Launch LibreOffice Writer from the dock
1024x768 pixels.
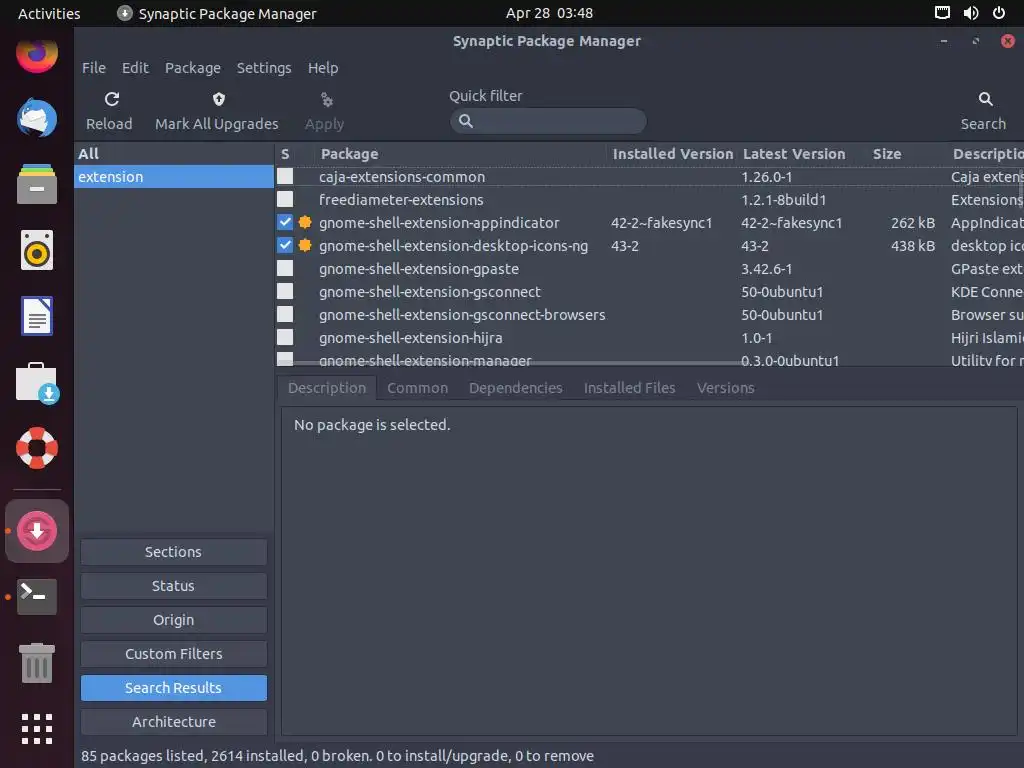click(37, 316)
